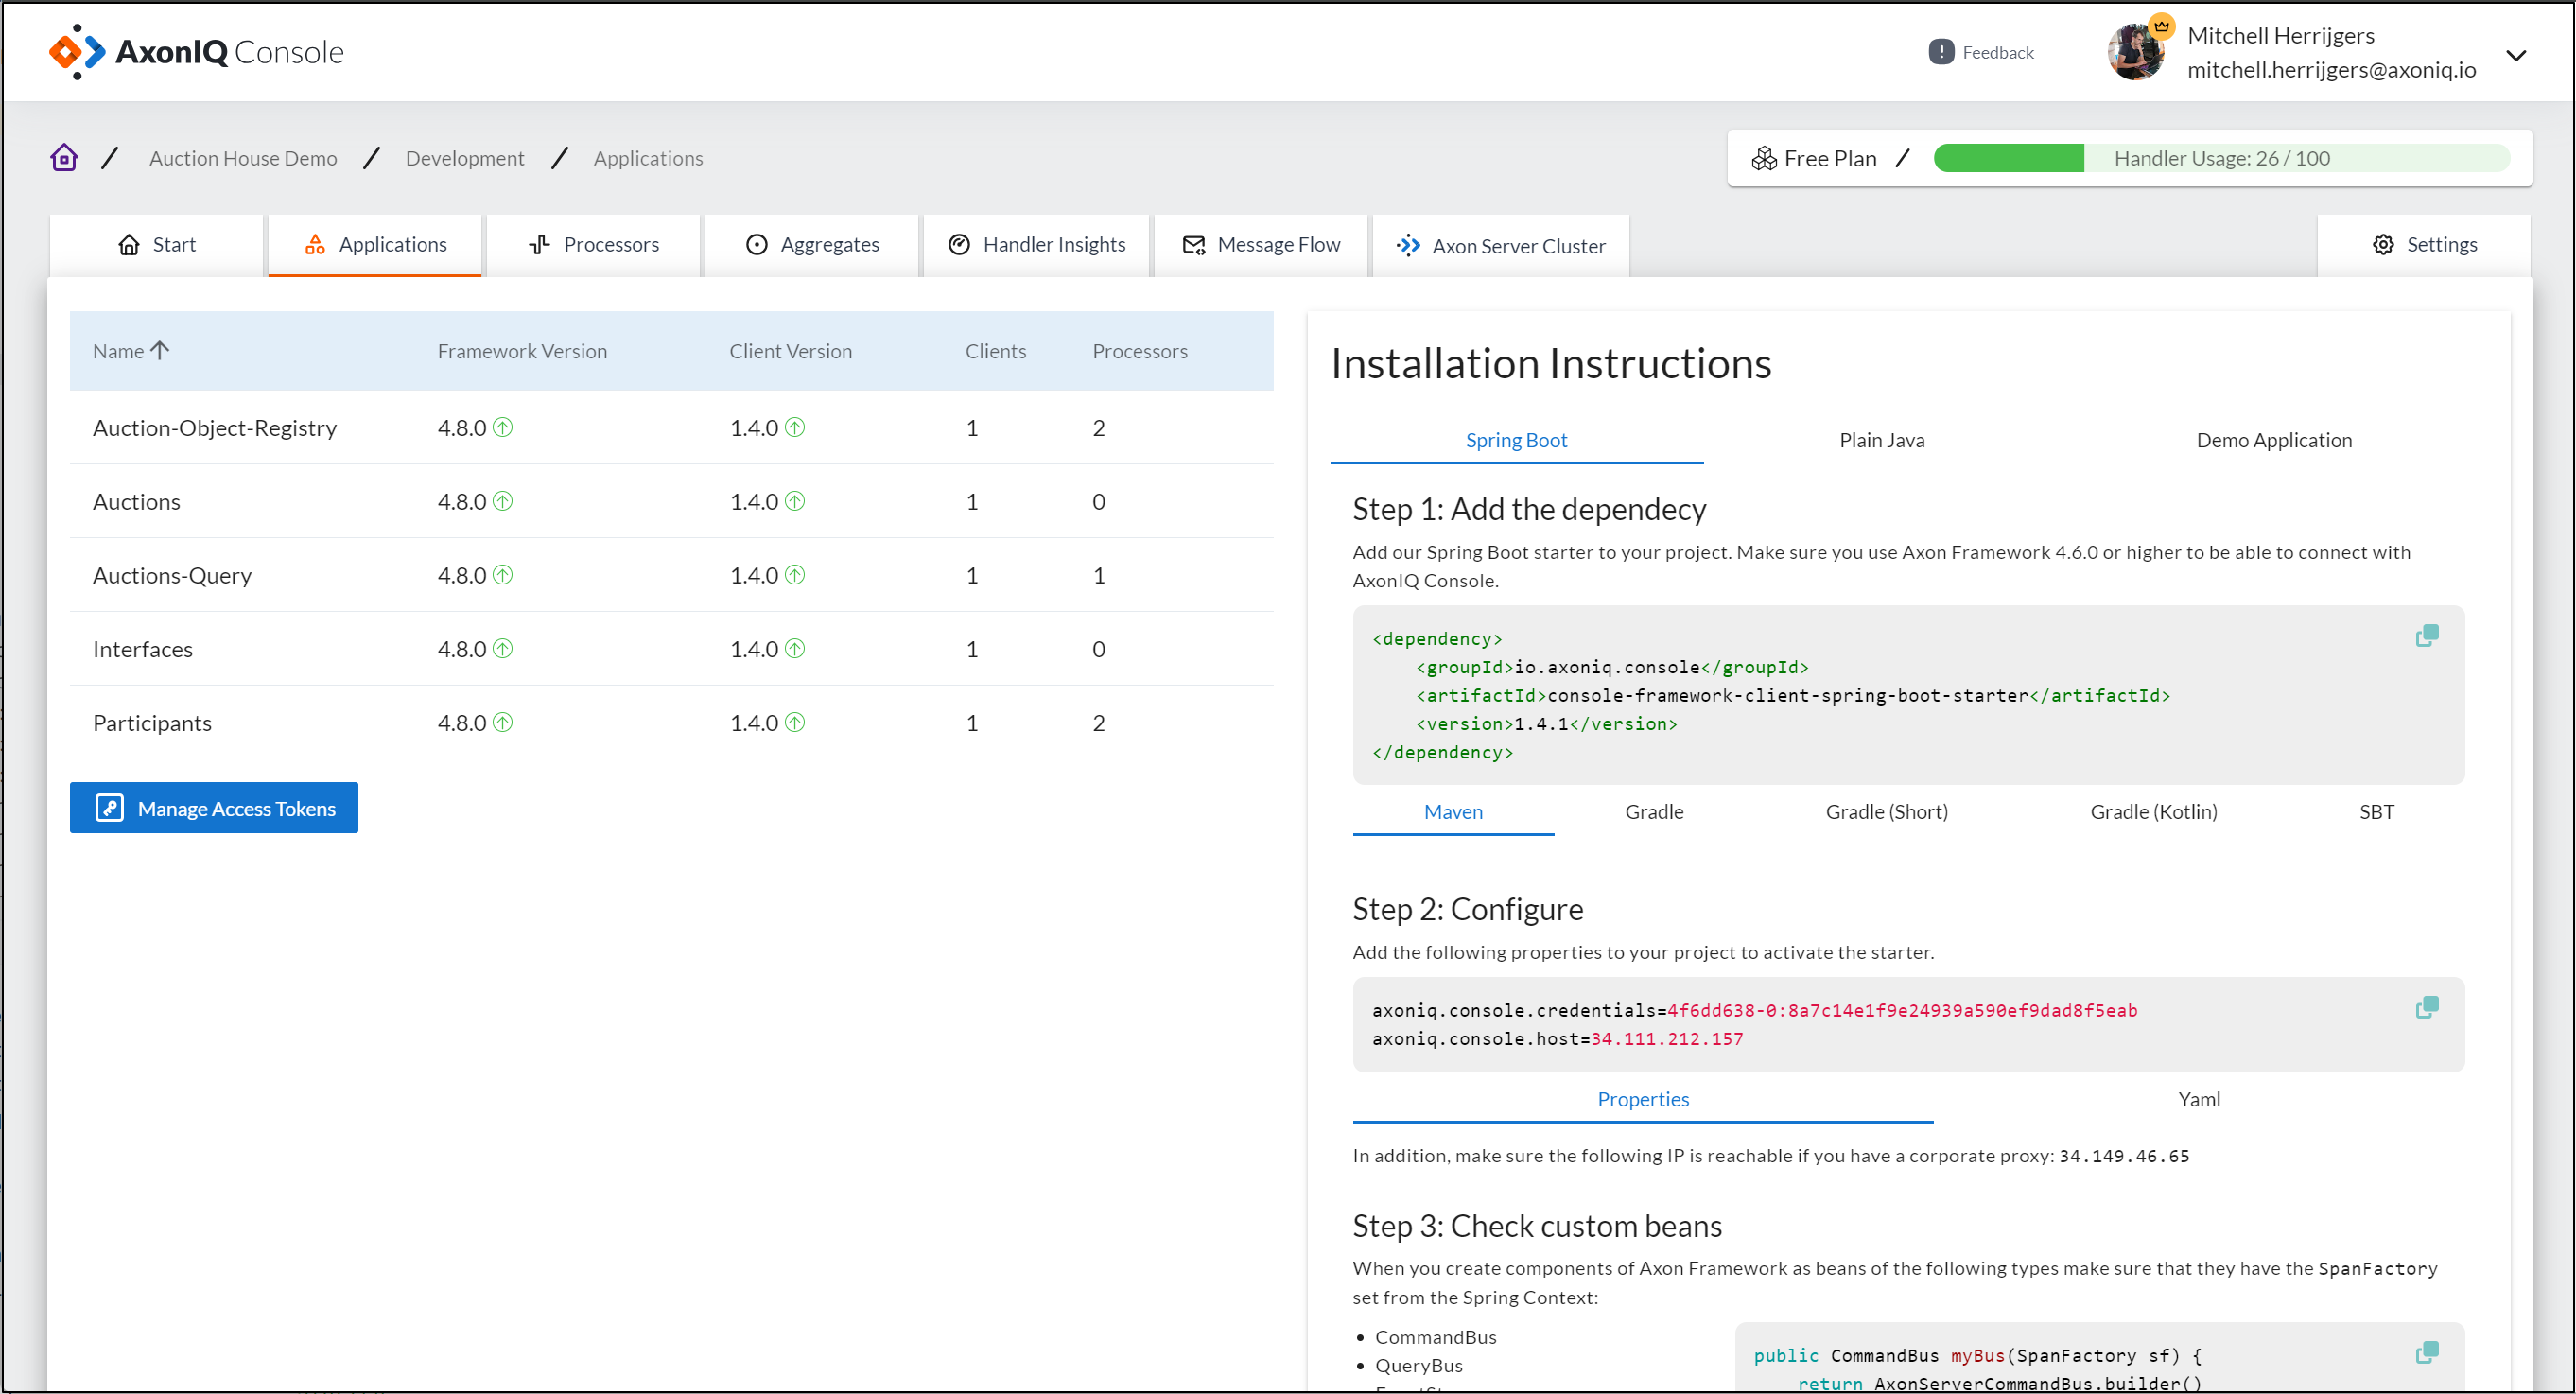Click client upgrade icon for Auction-Object-Registry
The image size is (2576, 1394).
click(x=795, y=428)
